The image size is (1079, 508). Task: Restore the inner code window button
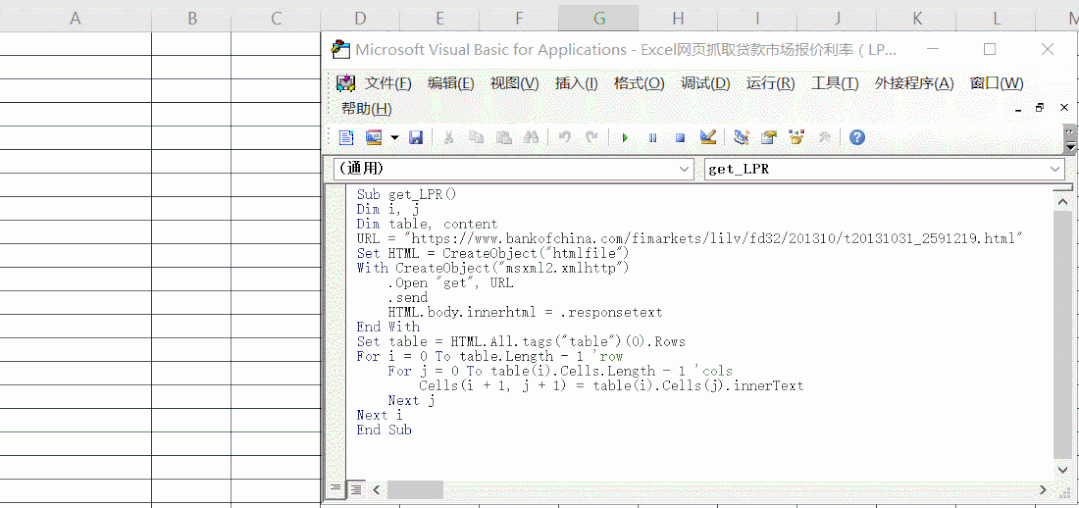(1040, 108)
